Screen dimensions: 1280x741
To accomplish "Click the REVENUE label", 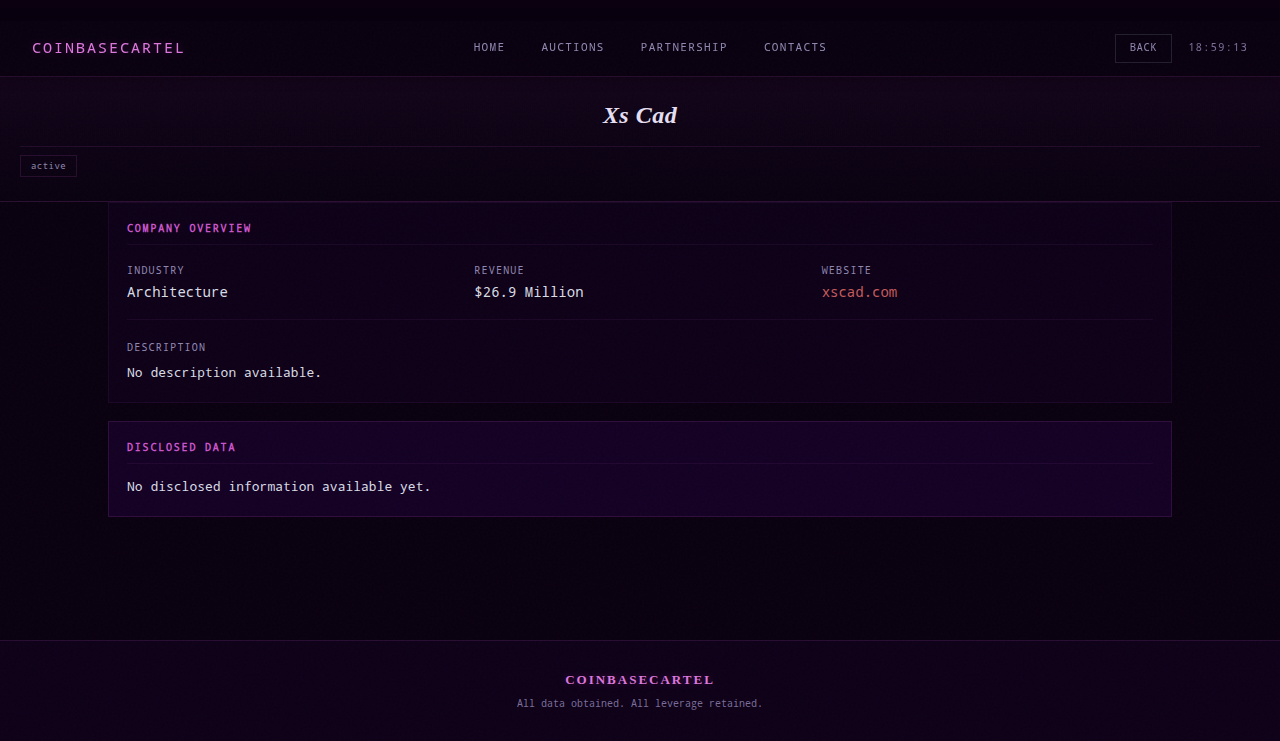I will coord(499,270).
